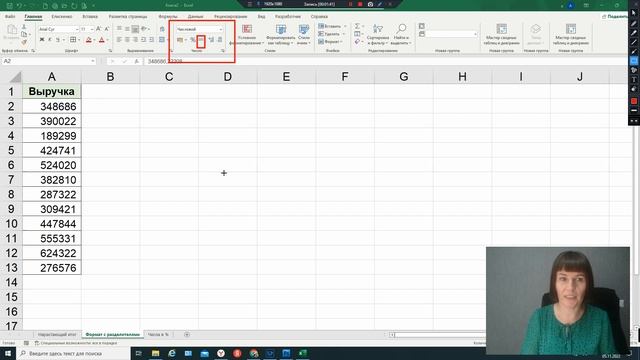640x360 pixels.
Task: Toggle align right in alignment group
Action: 135,40
